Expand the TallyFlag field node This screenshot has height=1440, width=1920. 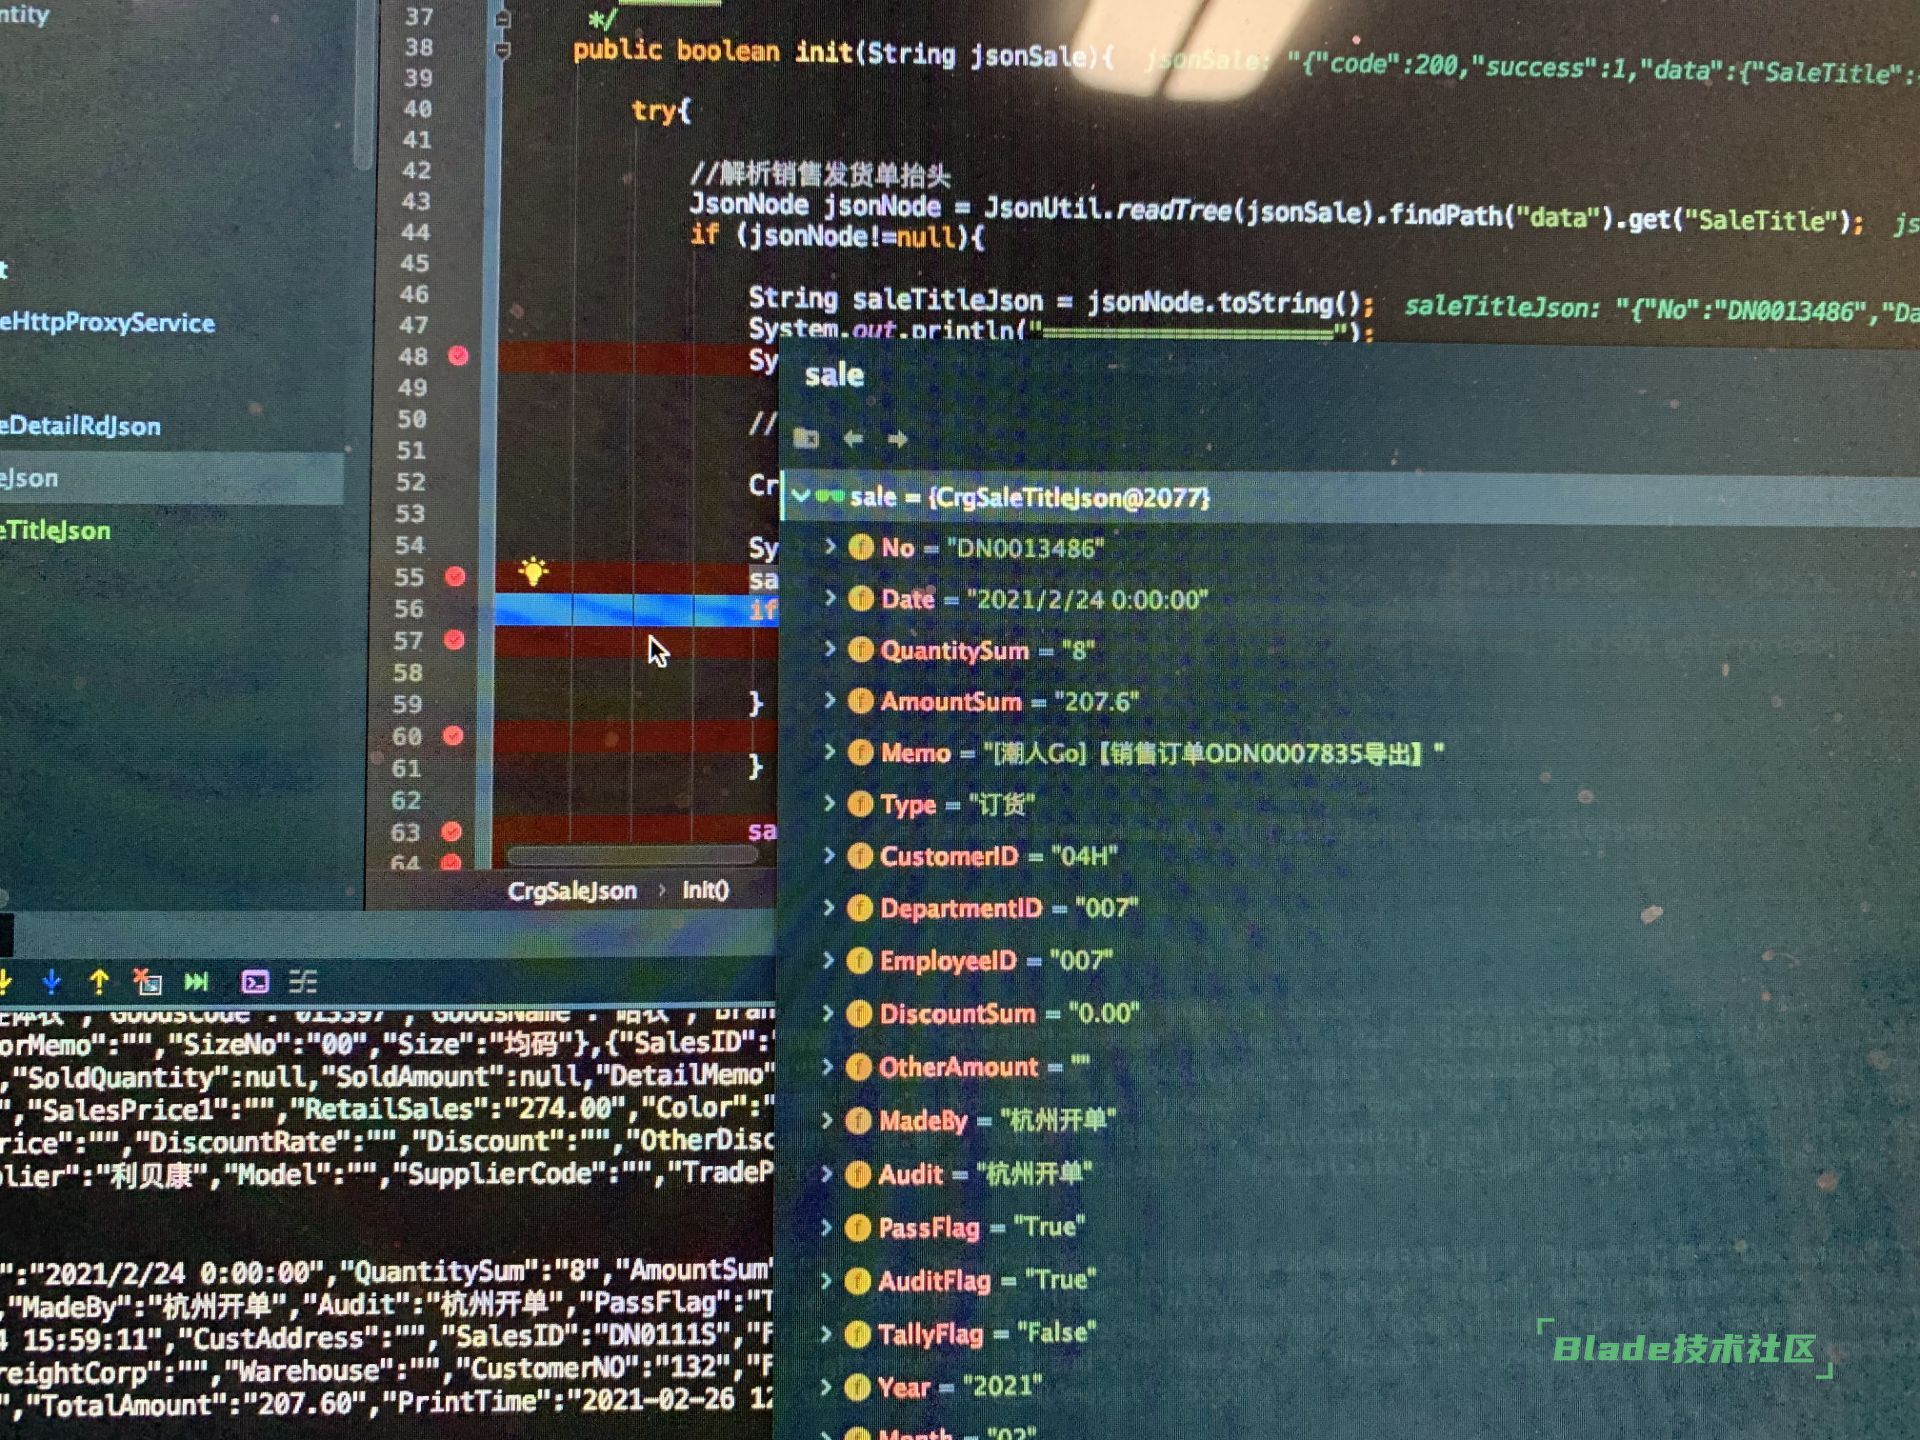[x=826, y=1333]
